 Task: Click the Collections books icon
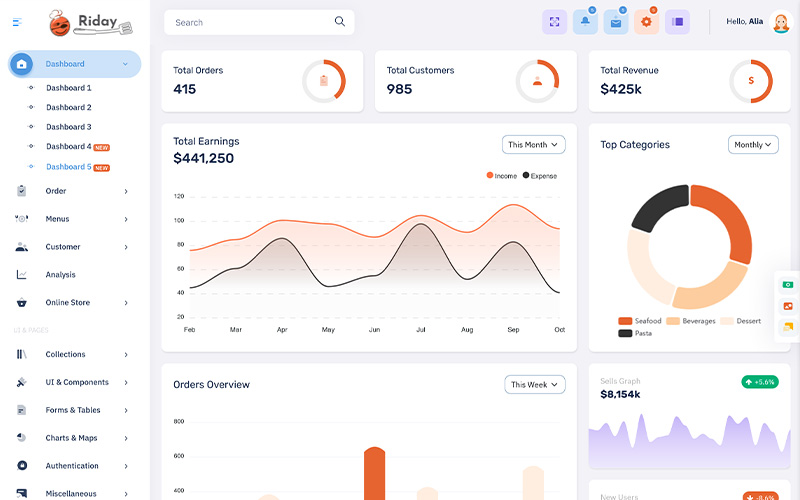point(21,354)
